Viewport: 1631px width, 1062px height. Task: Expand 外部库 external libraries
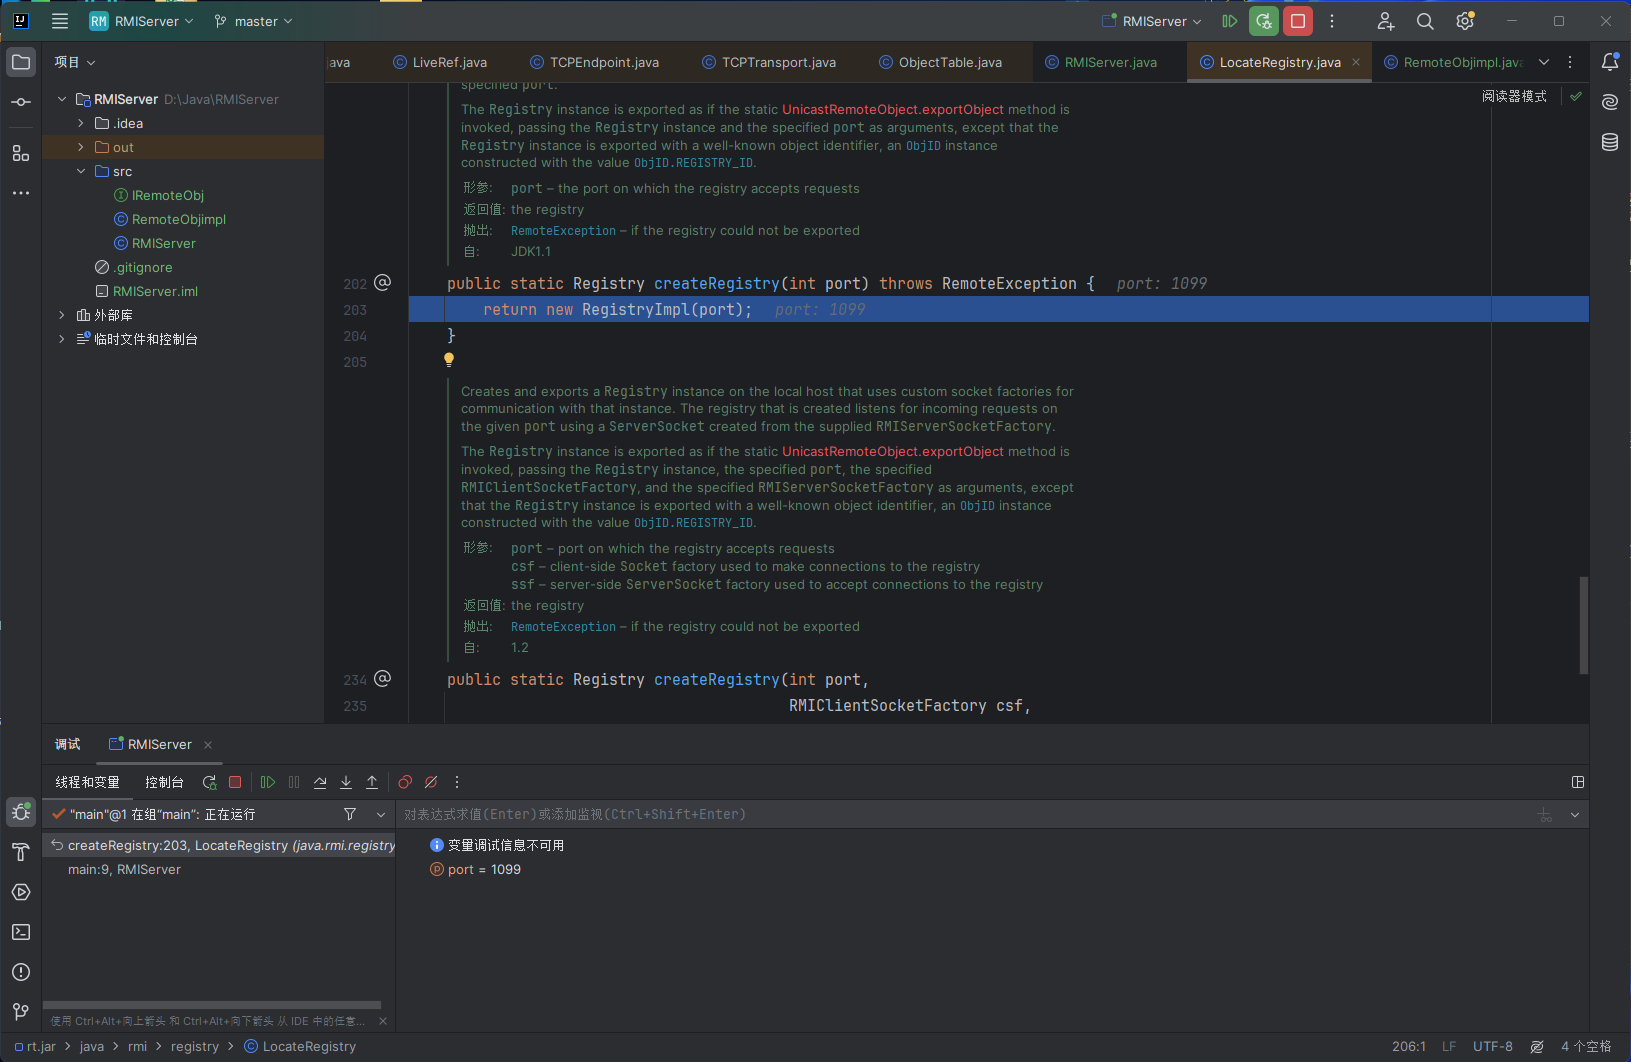pos(62,315)
